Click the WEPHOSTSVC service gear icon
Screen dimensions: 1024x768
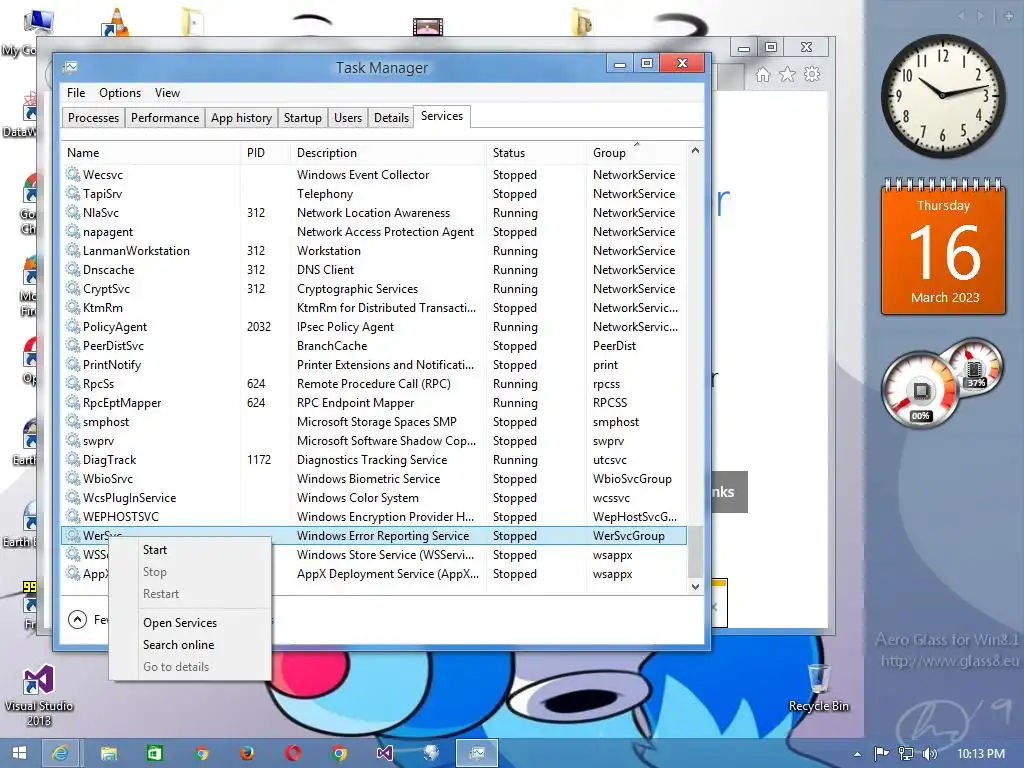tap(72, 516)
